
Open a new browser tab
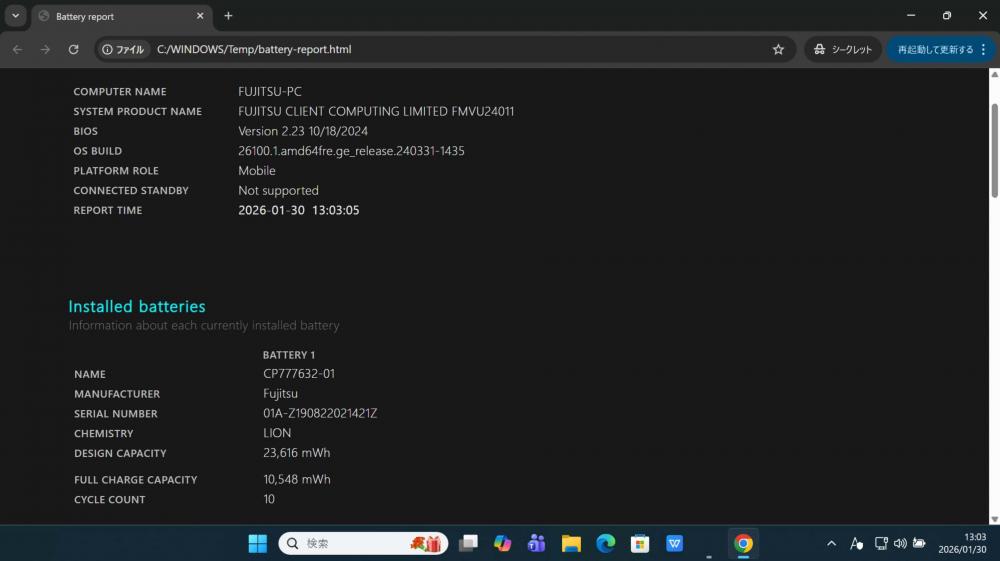click(x=228, y=16)
